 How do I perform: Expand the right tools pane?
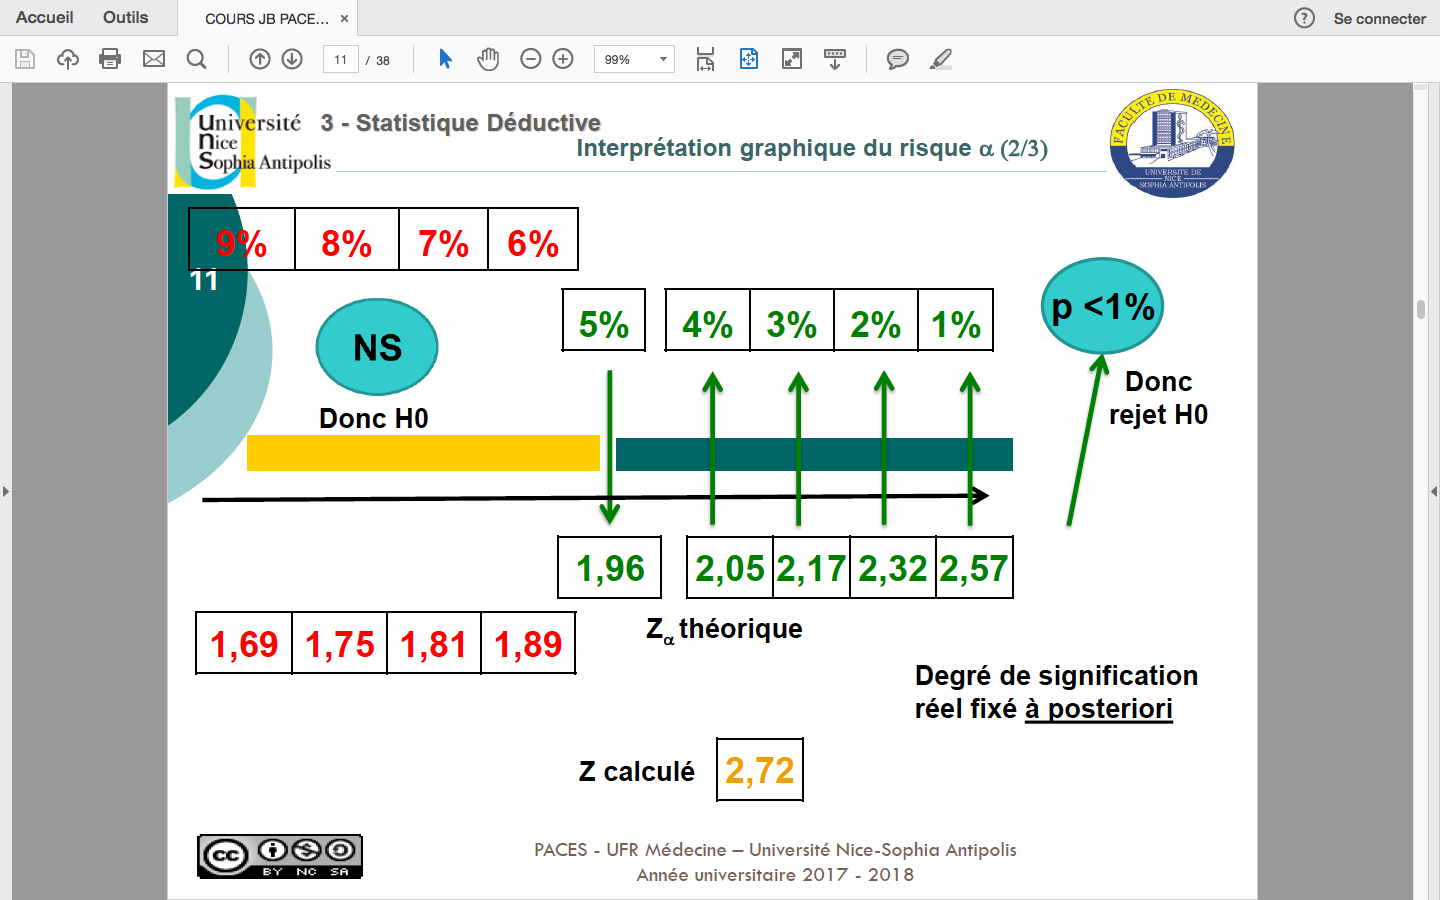(1434, 491)
